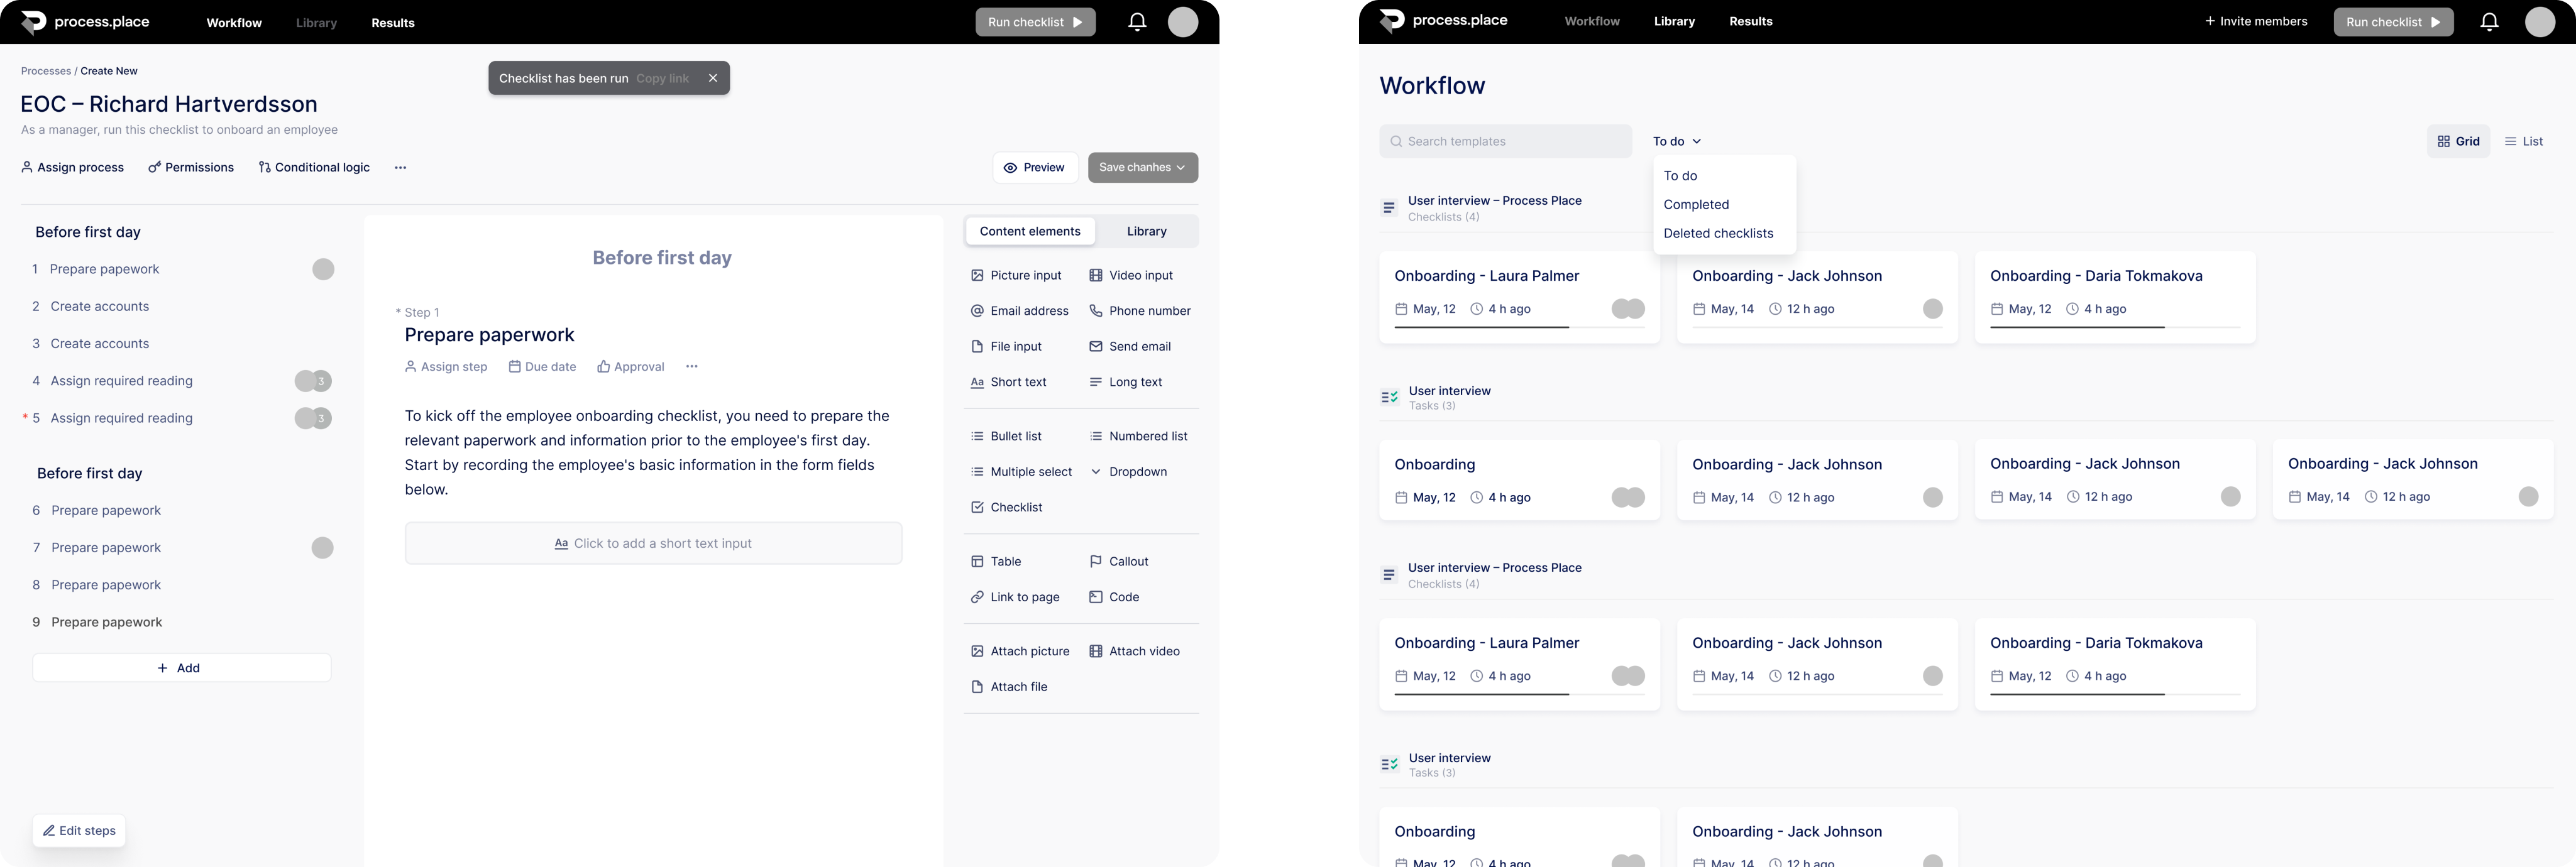Toggle the pill switch on the Onboarding card
The width and height of the screenshot is (2576, 867).
point(1627,497)
